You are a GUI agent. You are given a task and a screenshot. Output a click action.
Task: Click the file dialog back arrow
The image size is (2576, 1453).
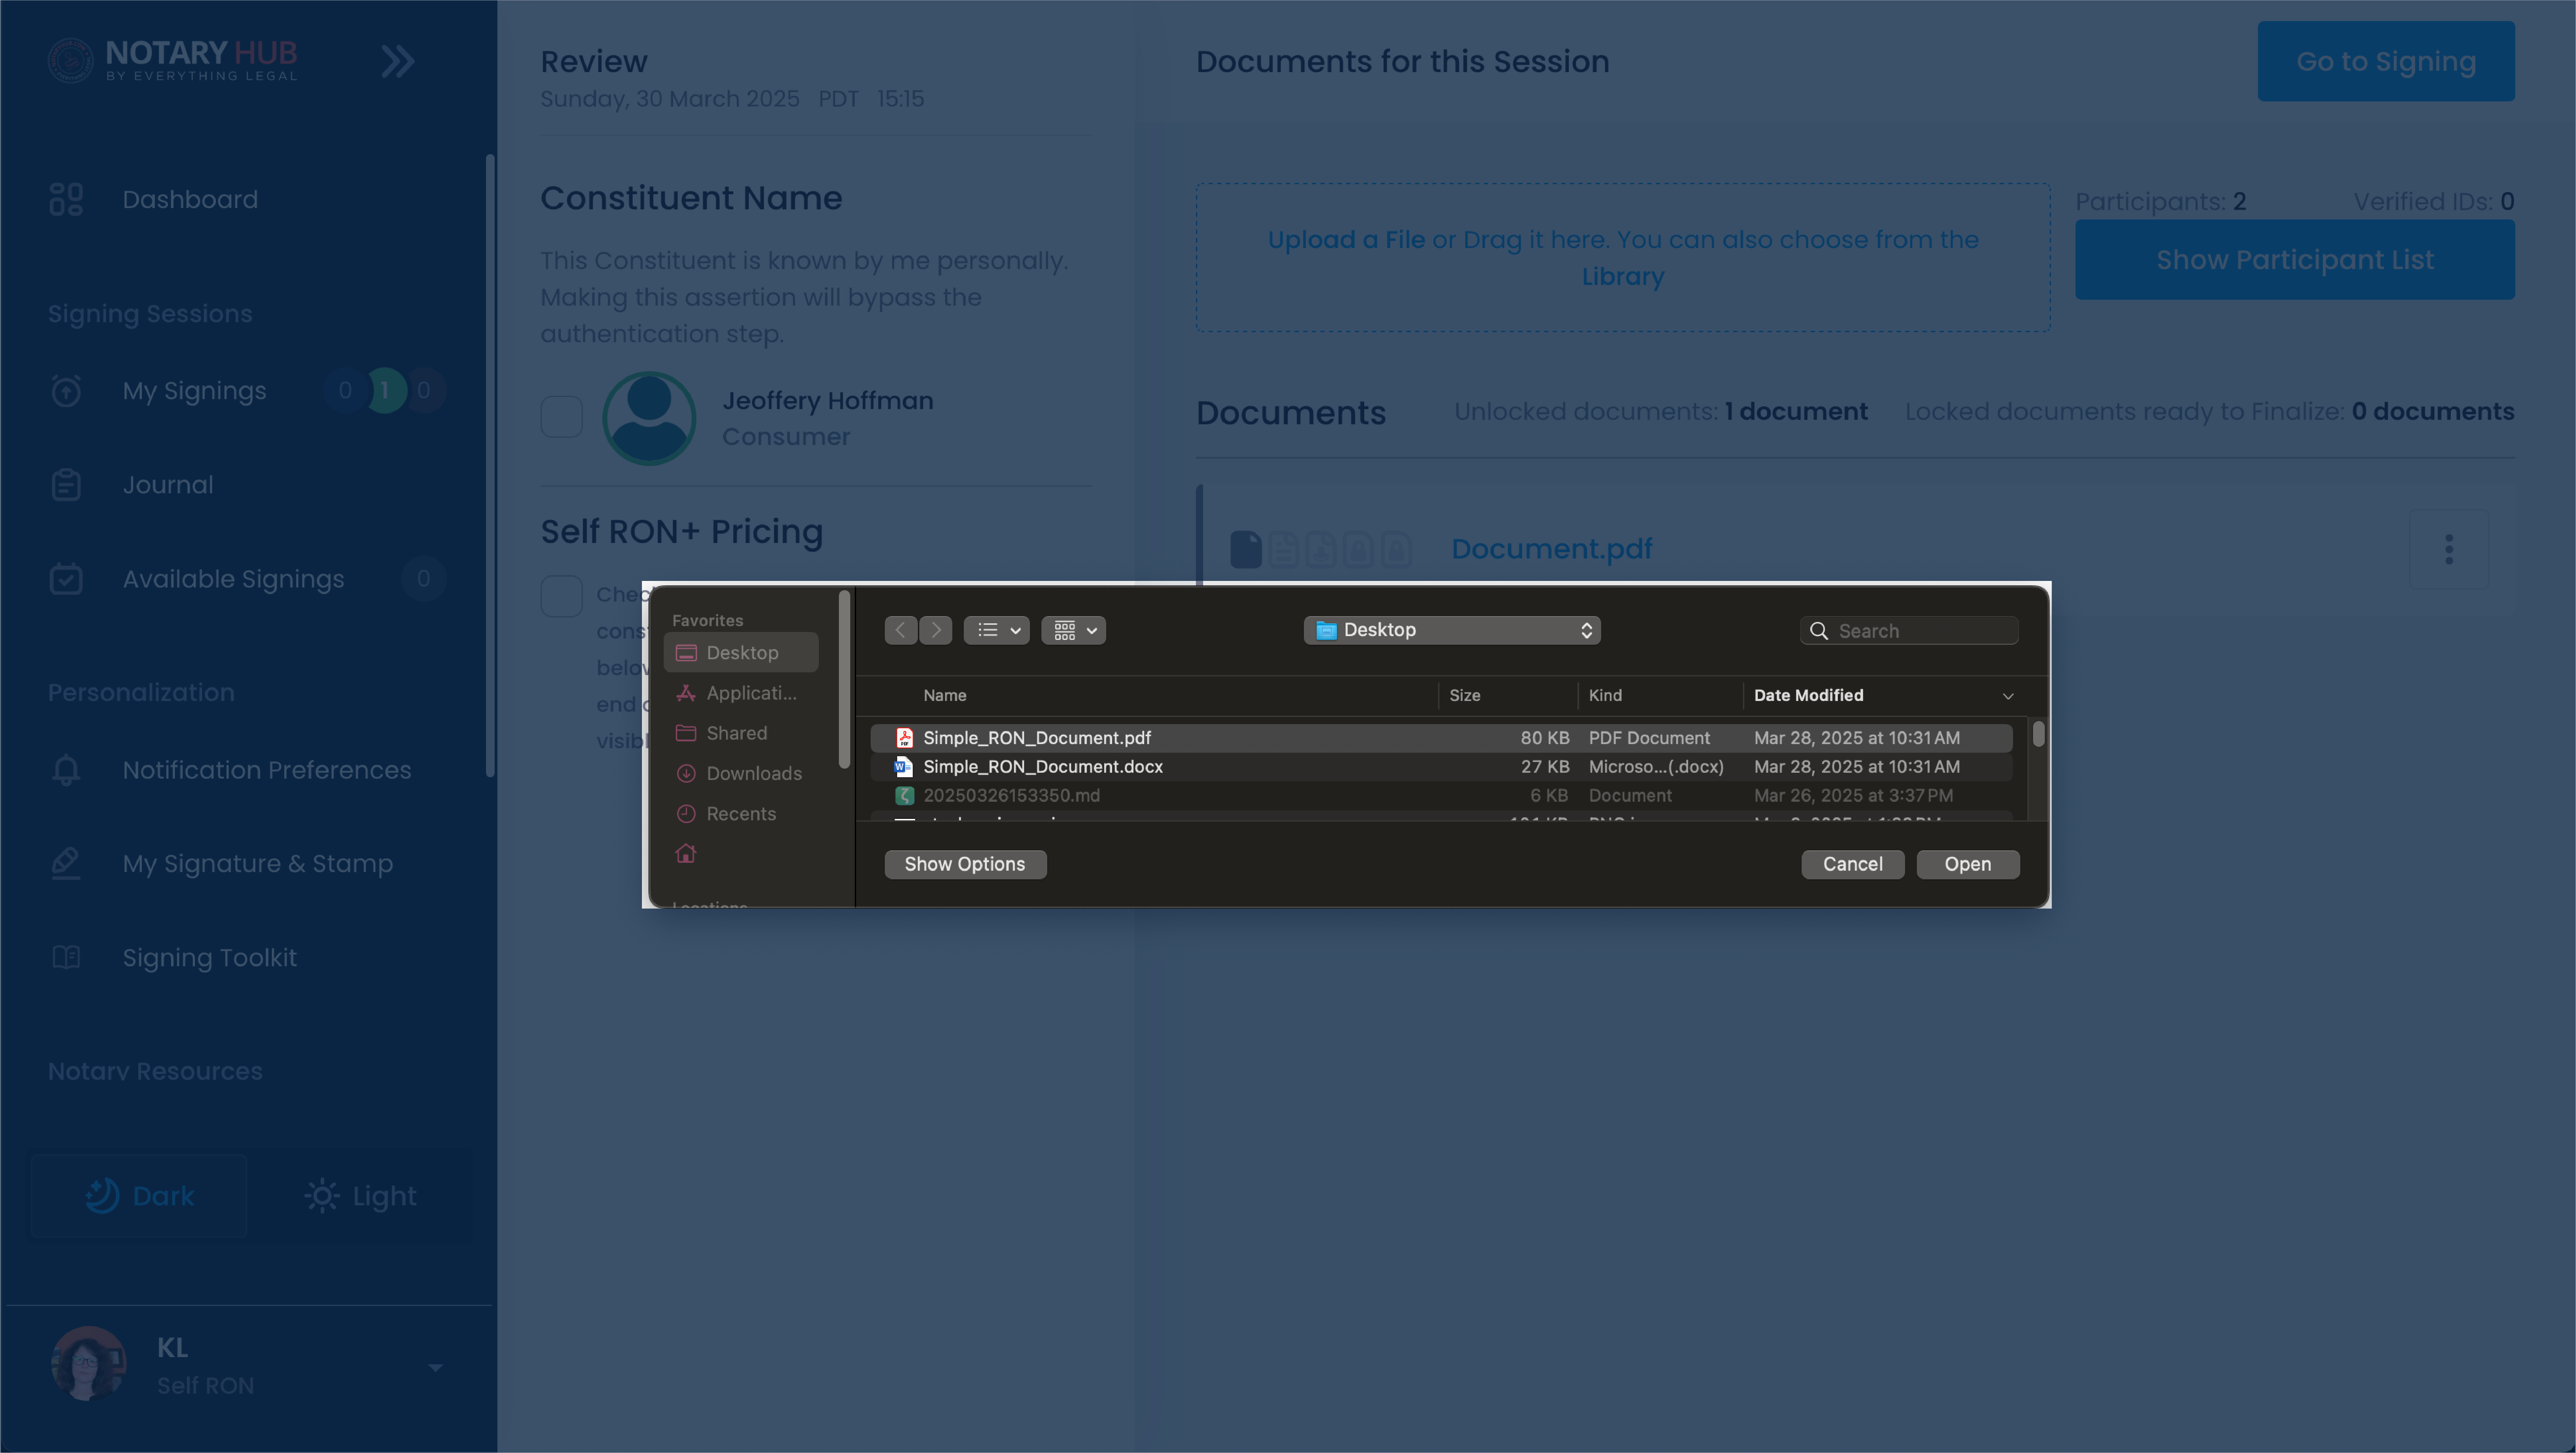[x=901, y=630]
